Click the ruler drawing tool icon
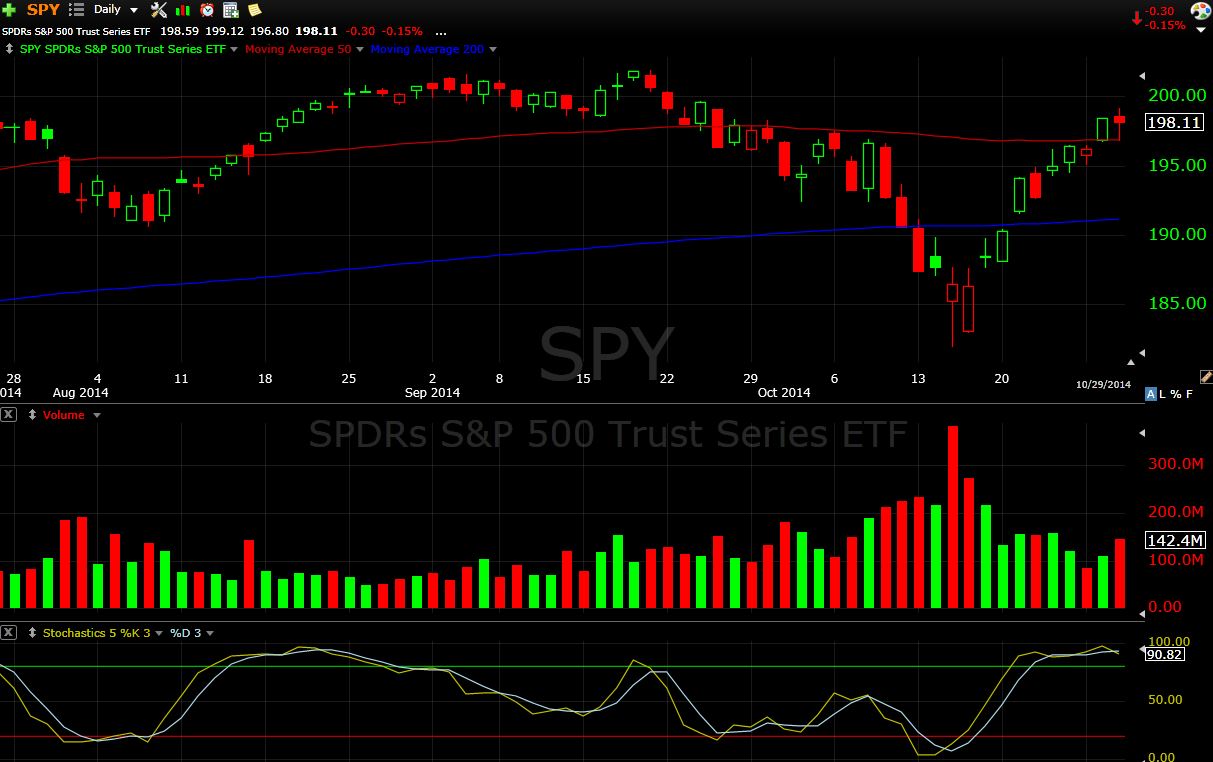1213x762 pixels. (x=1205, y=378)
